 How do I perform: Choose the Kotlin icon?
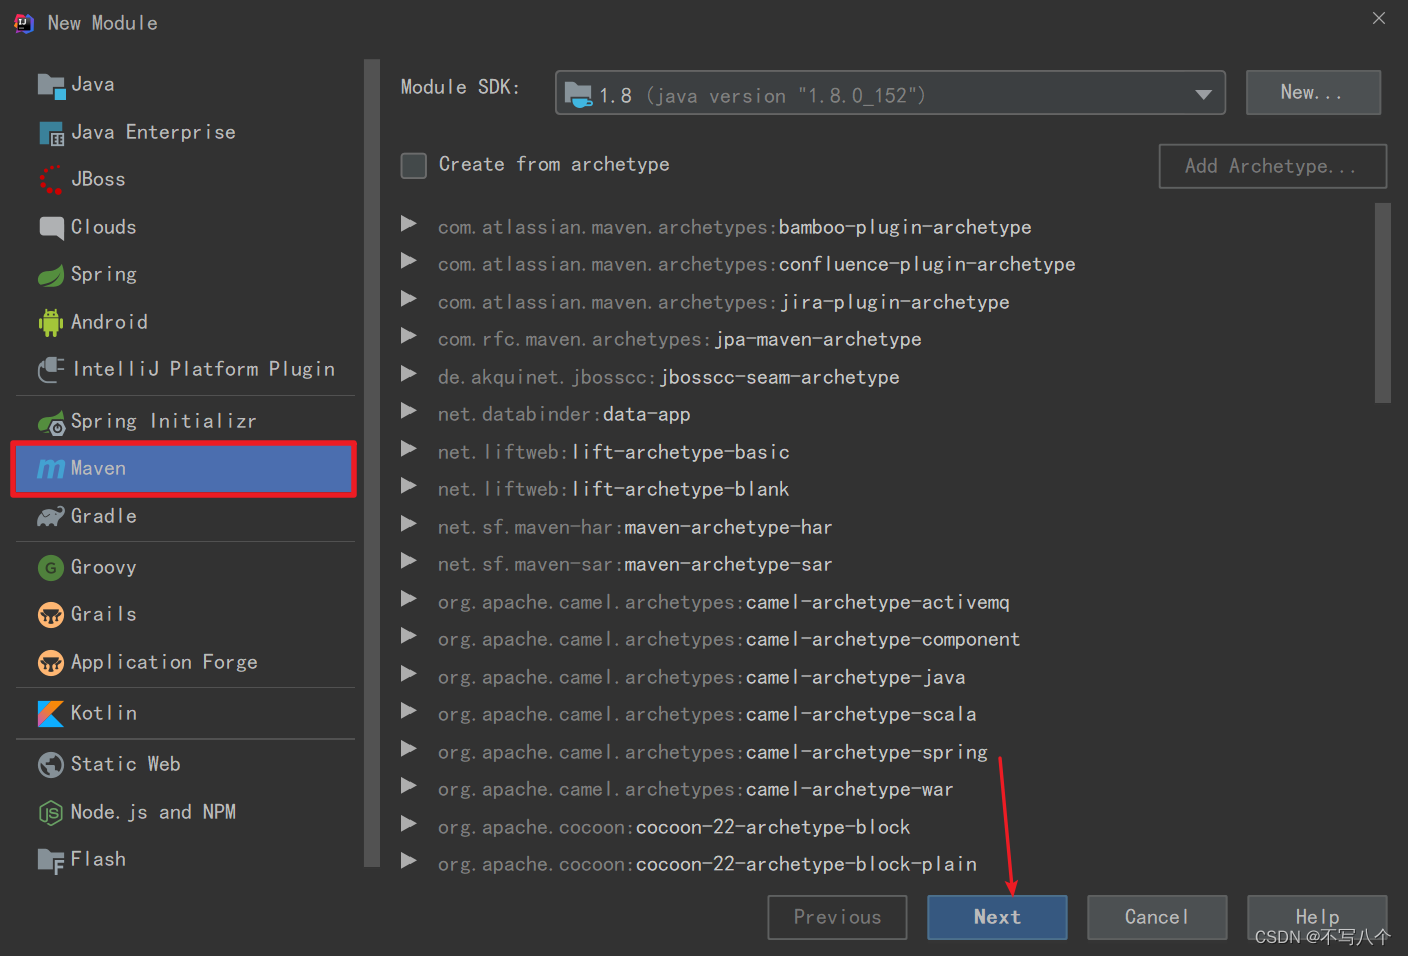point(51,714)
